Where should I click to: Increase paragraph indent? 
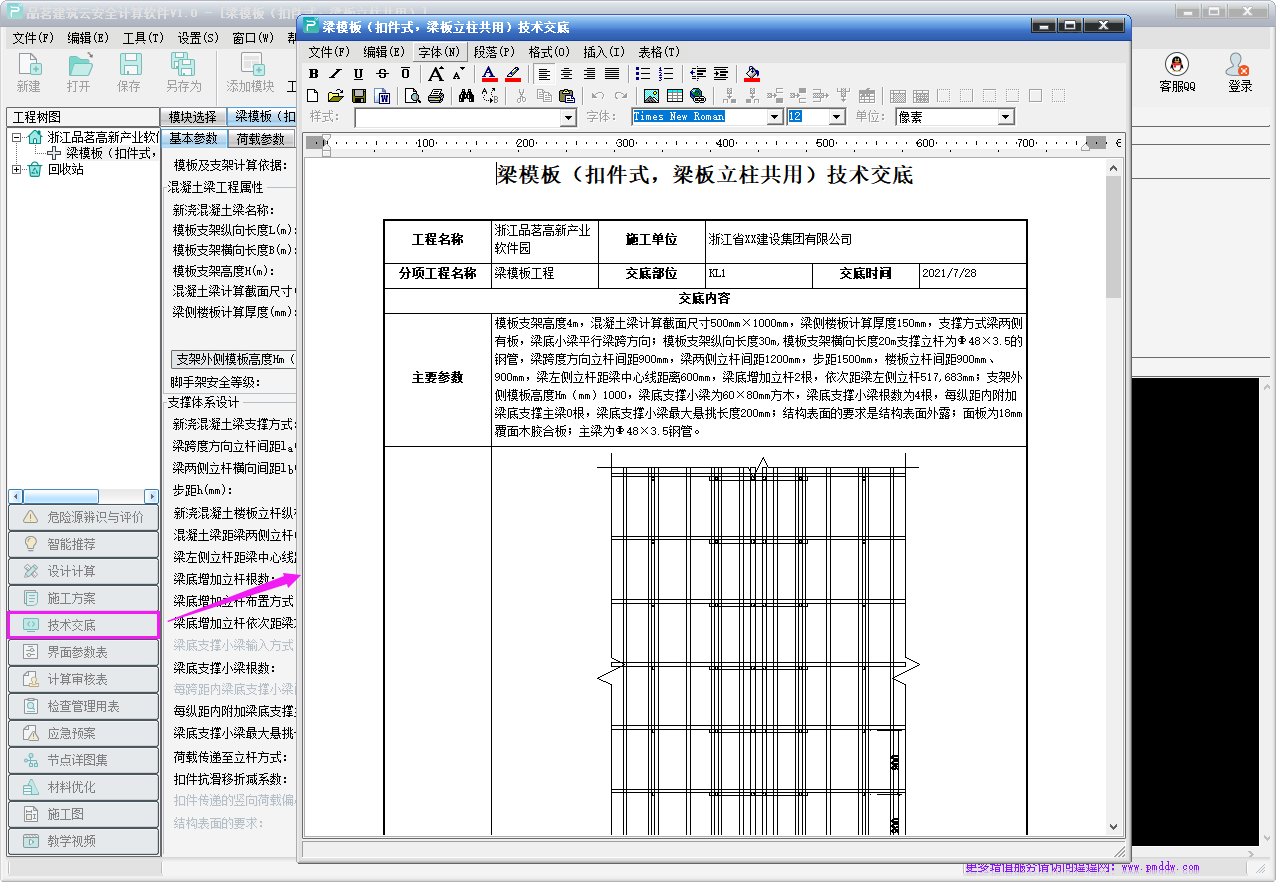(x=721, y=74)
